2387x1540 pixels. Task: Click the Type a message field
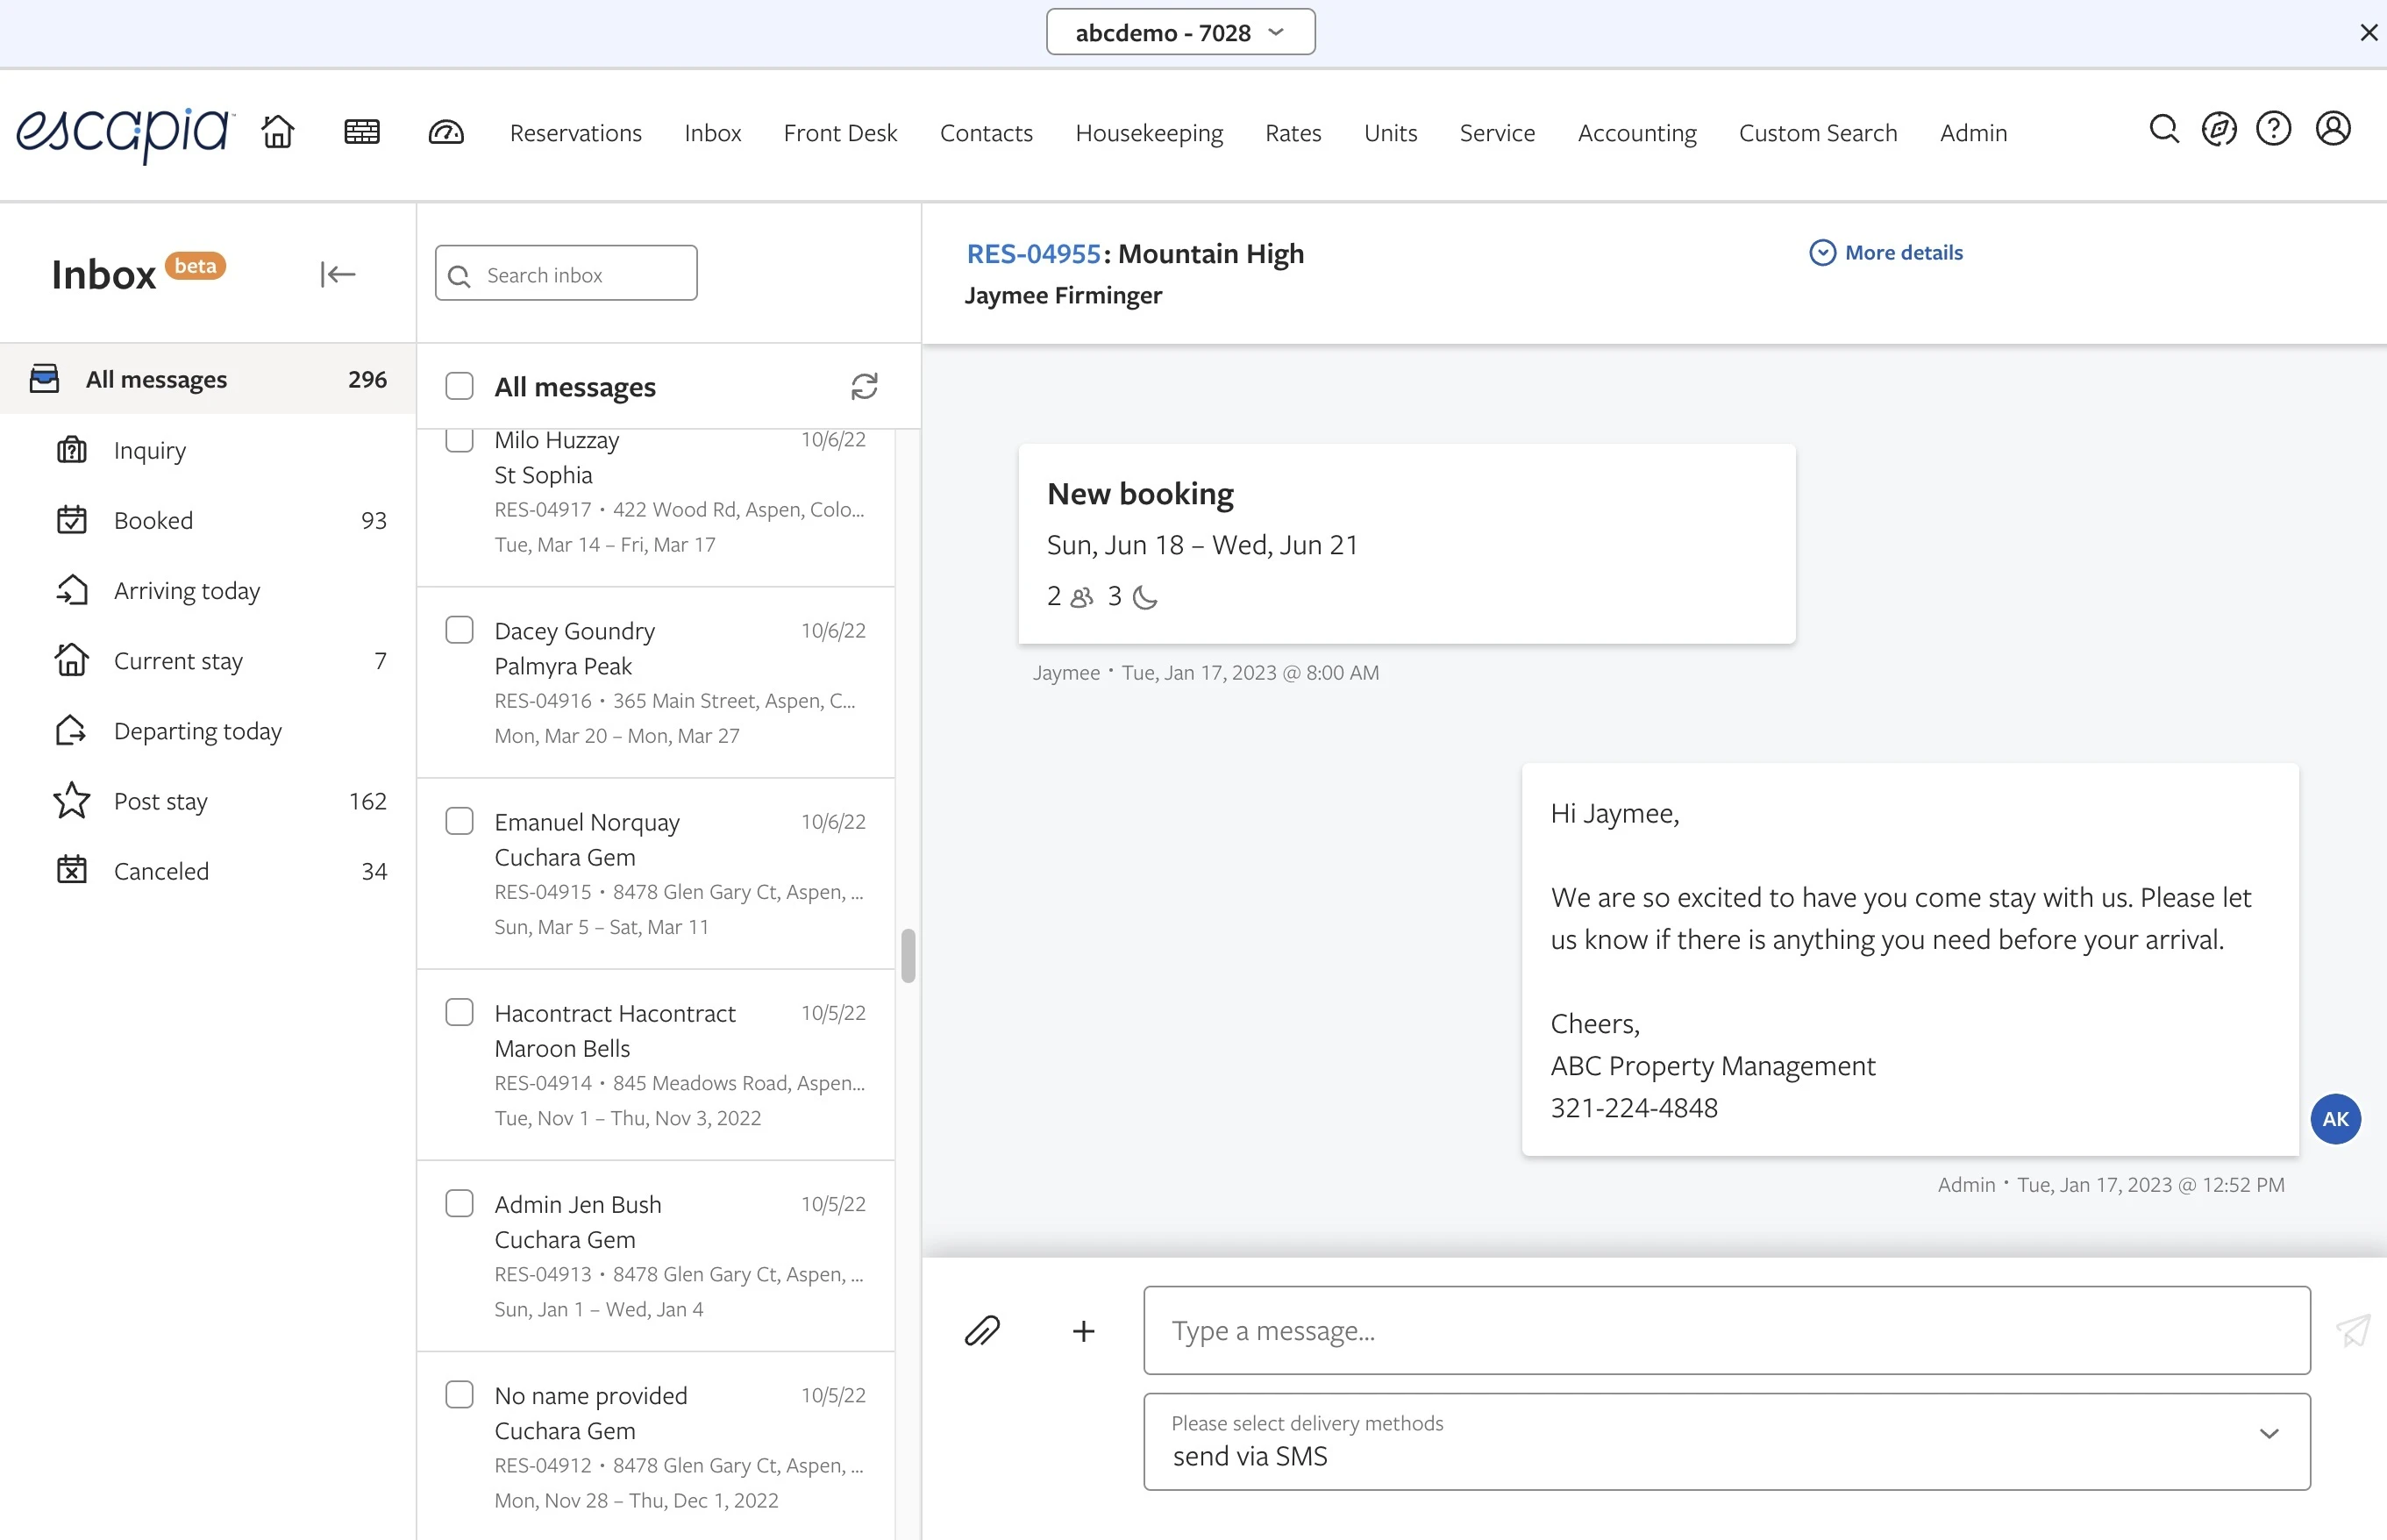click(x=1726, y=1331)
